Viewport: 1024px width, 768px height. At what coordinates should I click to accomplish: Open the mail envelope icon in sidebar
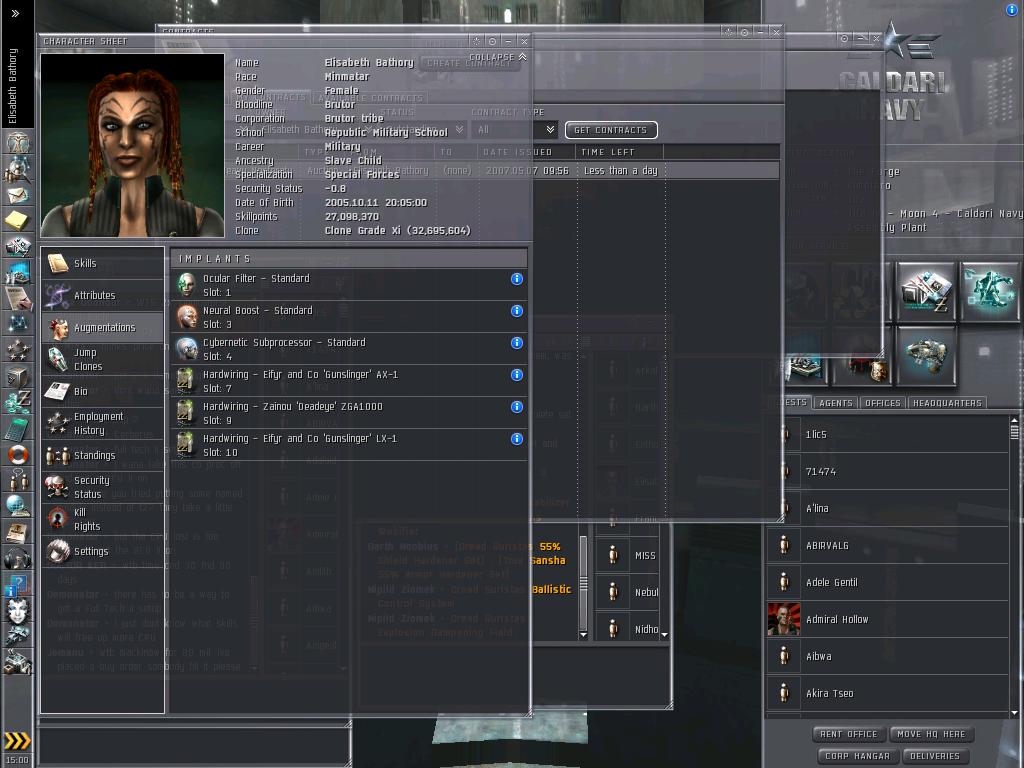click(x=18, y=195)
